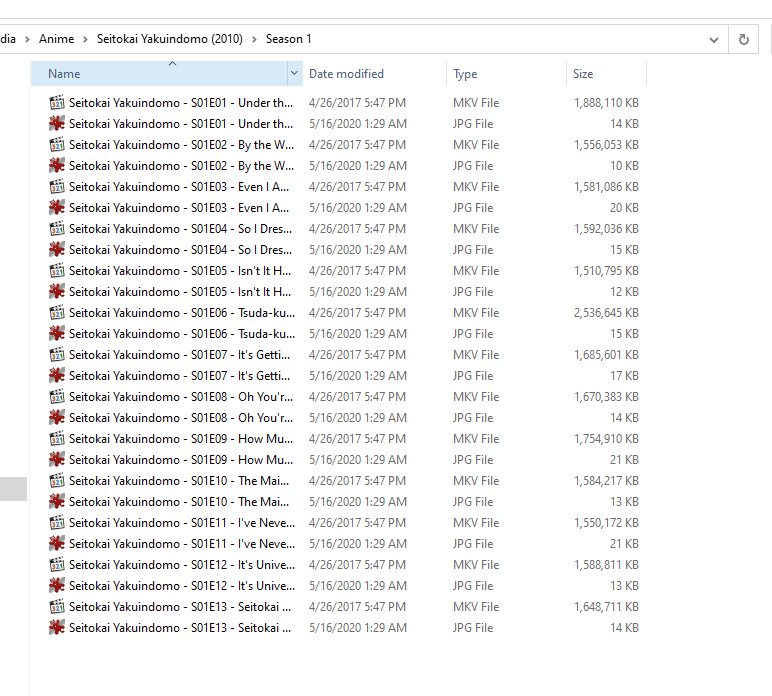Click the S01E03 JPG image file icon
Screen dimensions: 772x696
click(57, 208)
